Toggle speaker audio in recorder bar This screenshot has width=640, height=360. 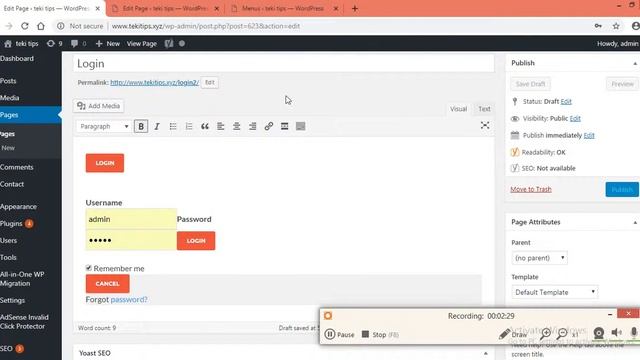click(x=616, y=333)
